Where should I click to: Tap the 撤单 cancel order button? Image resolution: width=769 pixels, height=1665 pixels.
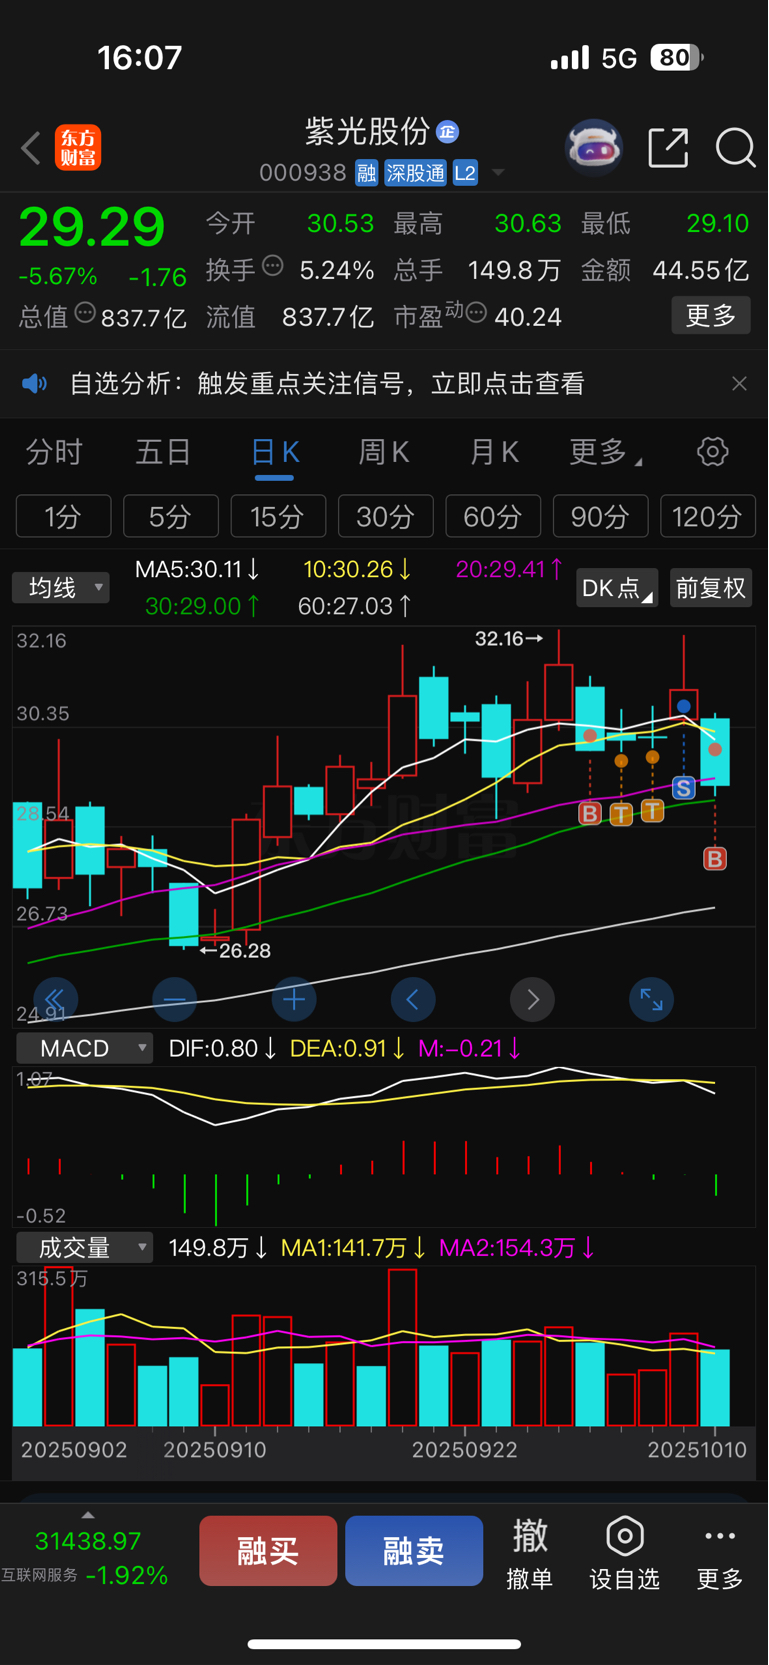coord(530,1553)
